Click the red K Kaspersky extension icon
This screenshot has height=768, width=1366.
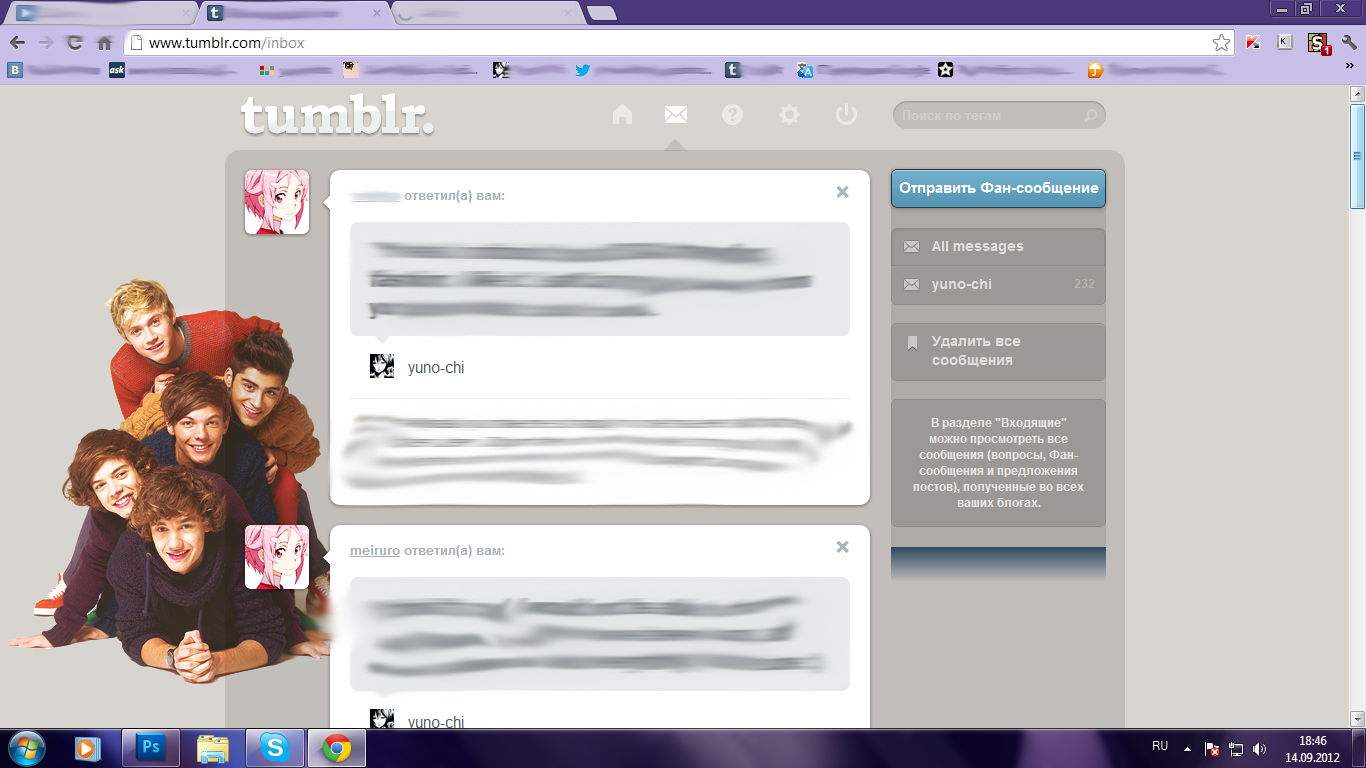pyautogui.click(x=1254, y=43)
